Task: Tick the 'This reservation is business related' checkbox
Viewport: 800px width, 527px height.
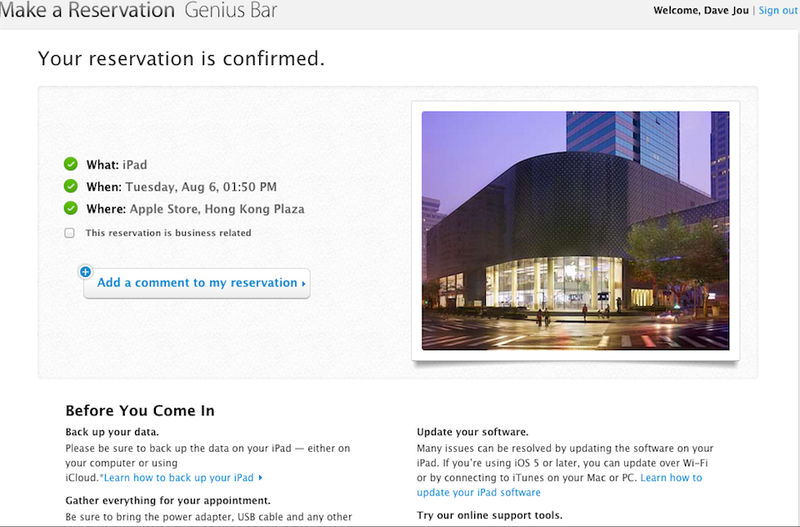Action: [x=69, y=233]
